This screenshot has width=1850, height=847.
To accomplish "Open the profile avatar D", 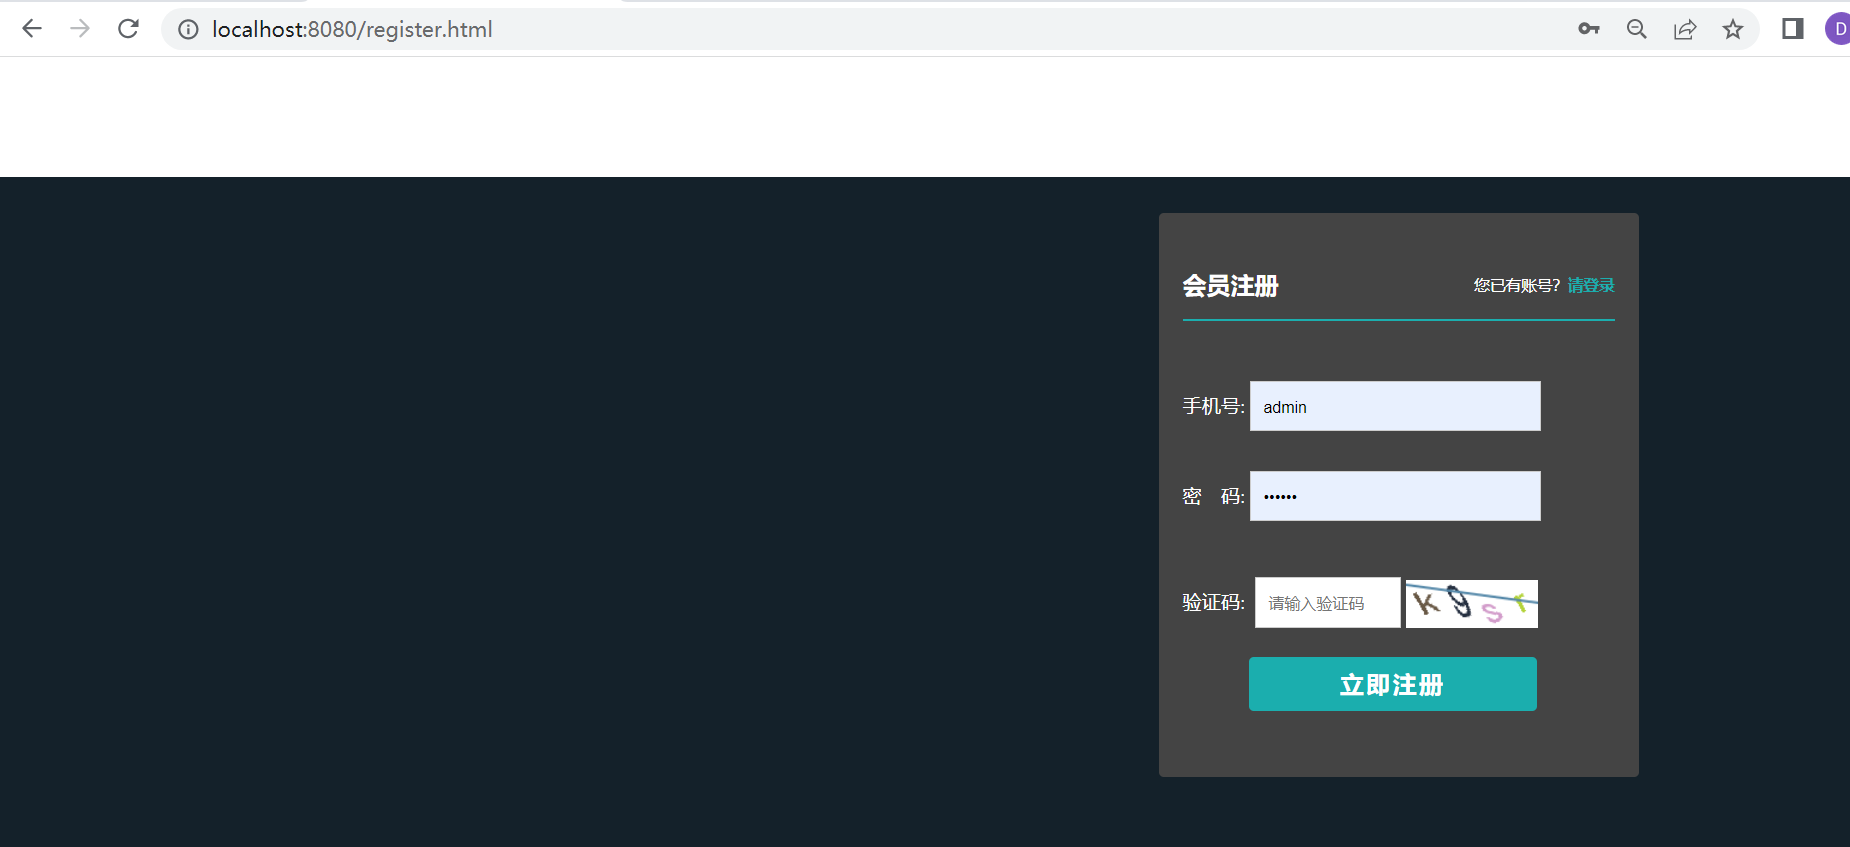I will (1838, 29).
